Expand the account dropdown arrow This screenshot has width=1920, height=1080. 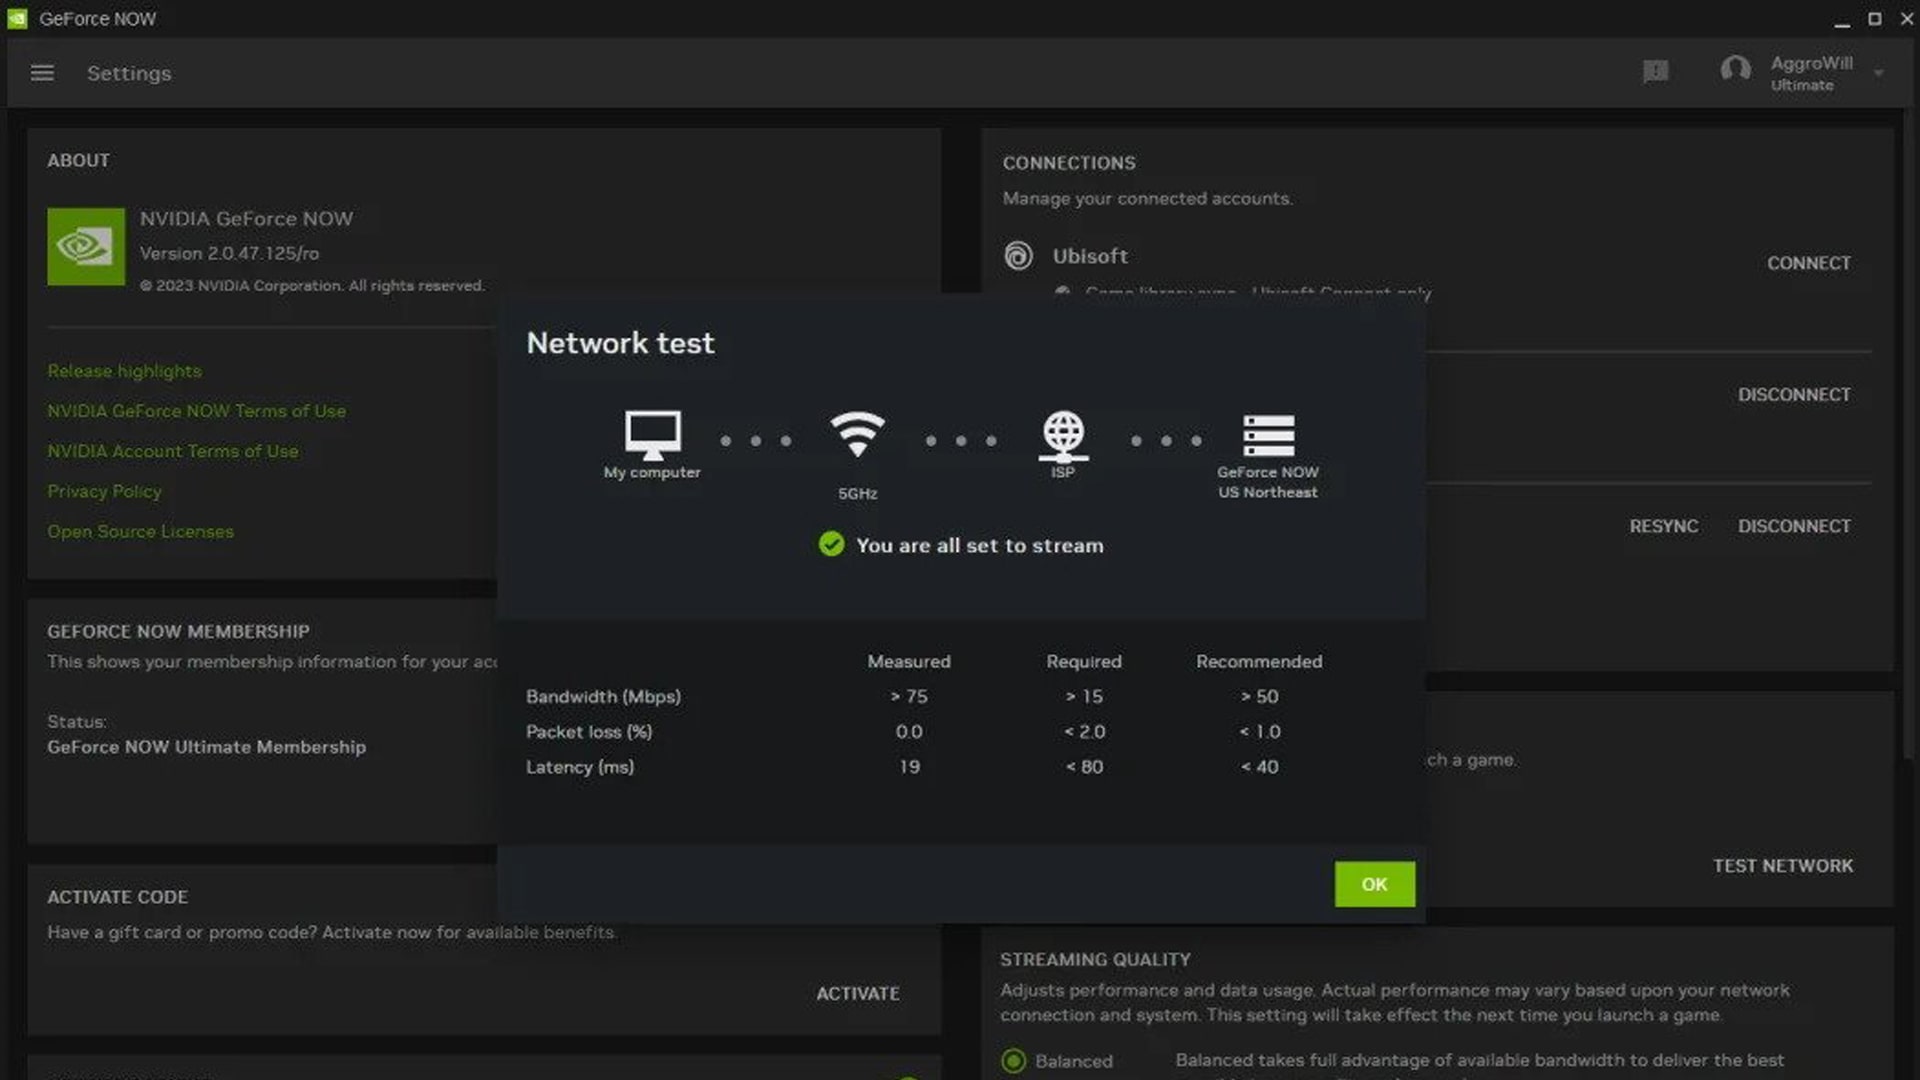1878,73
